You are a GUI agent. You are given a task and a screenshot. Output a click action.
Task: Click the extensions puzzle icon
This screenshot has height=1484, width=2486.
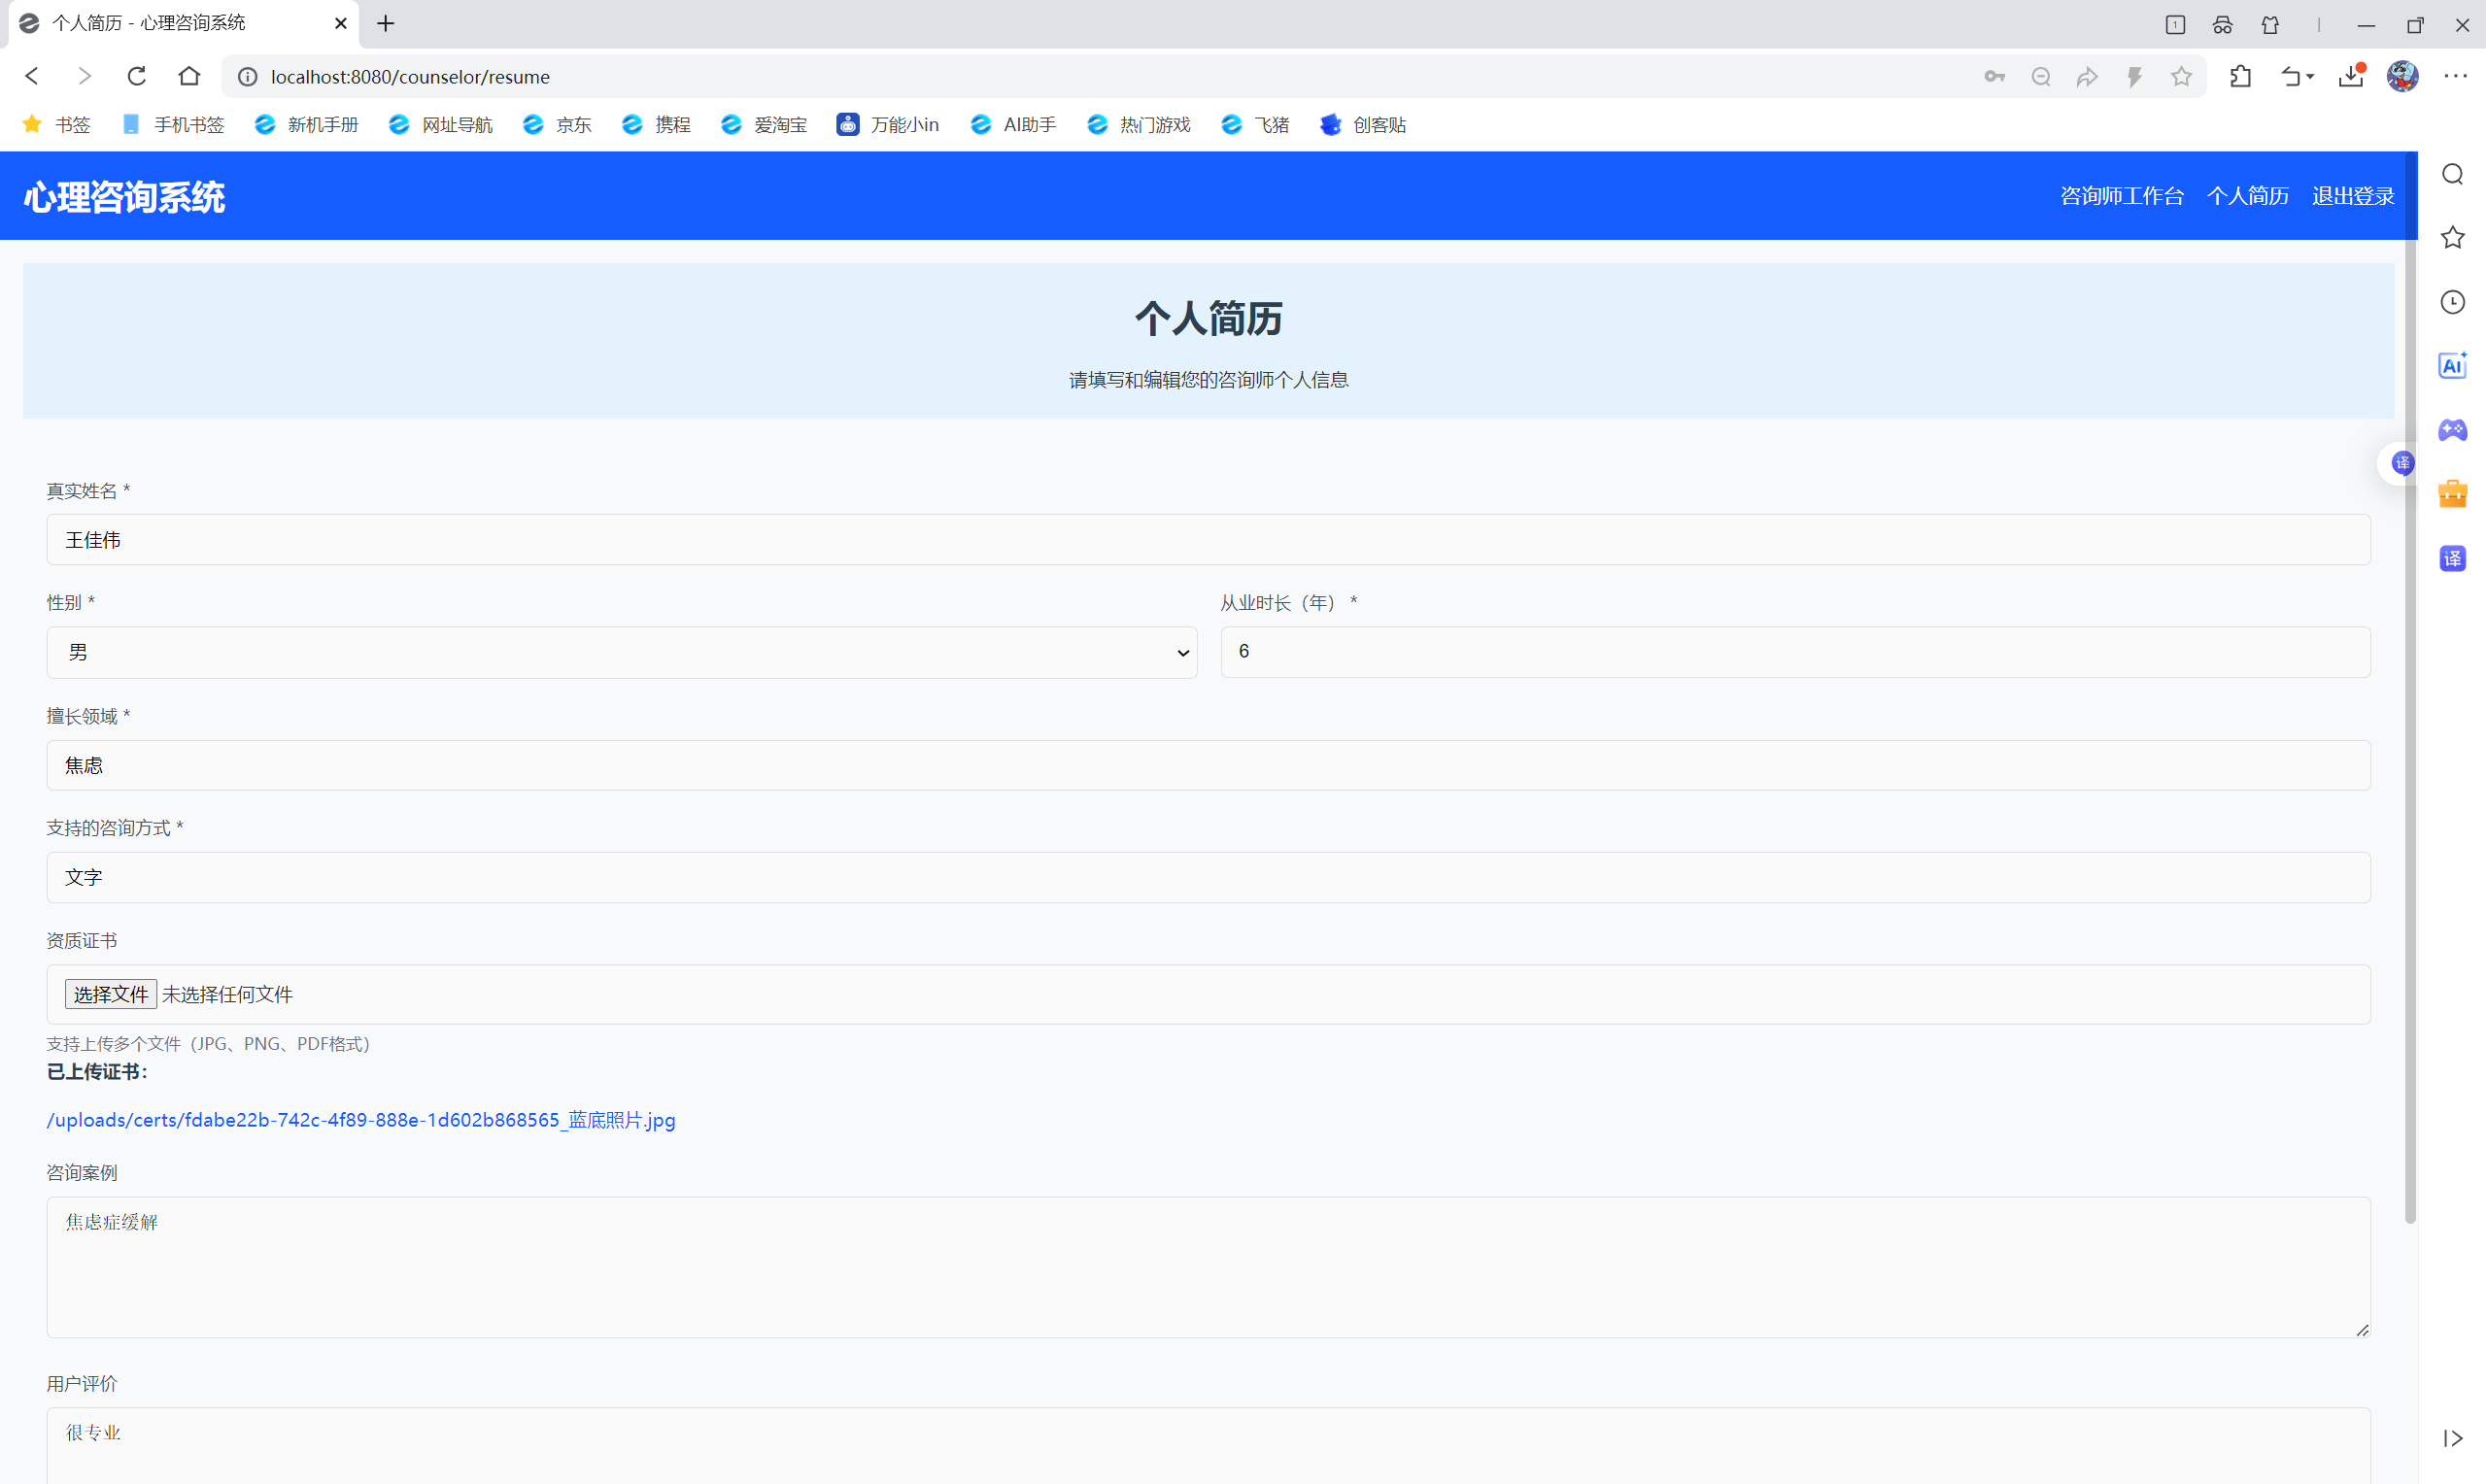click(x=2240, y=76)
